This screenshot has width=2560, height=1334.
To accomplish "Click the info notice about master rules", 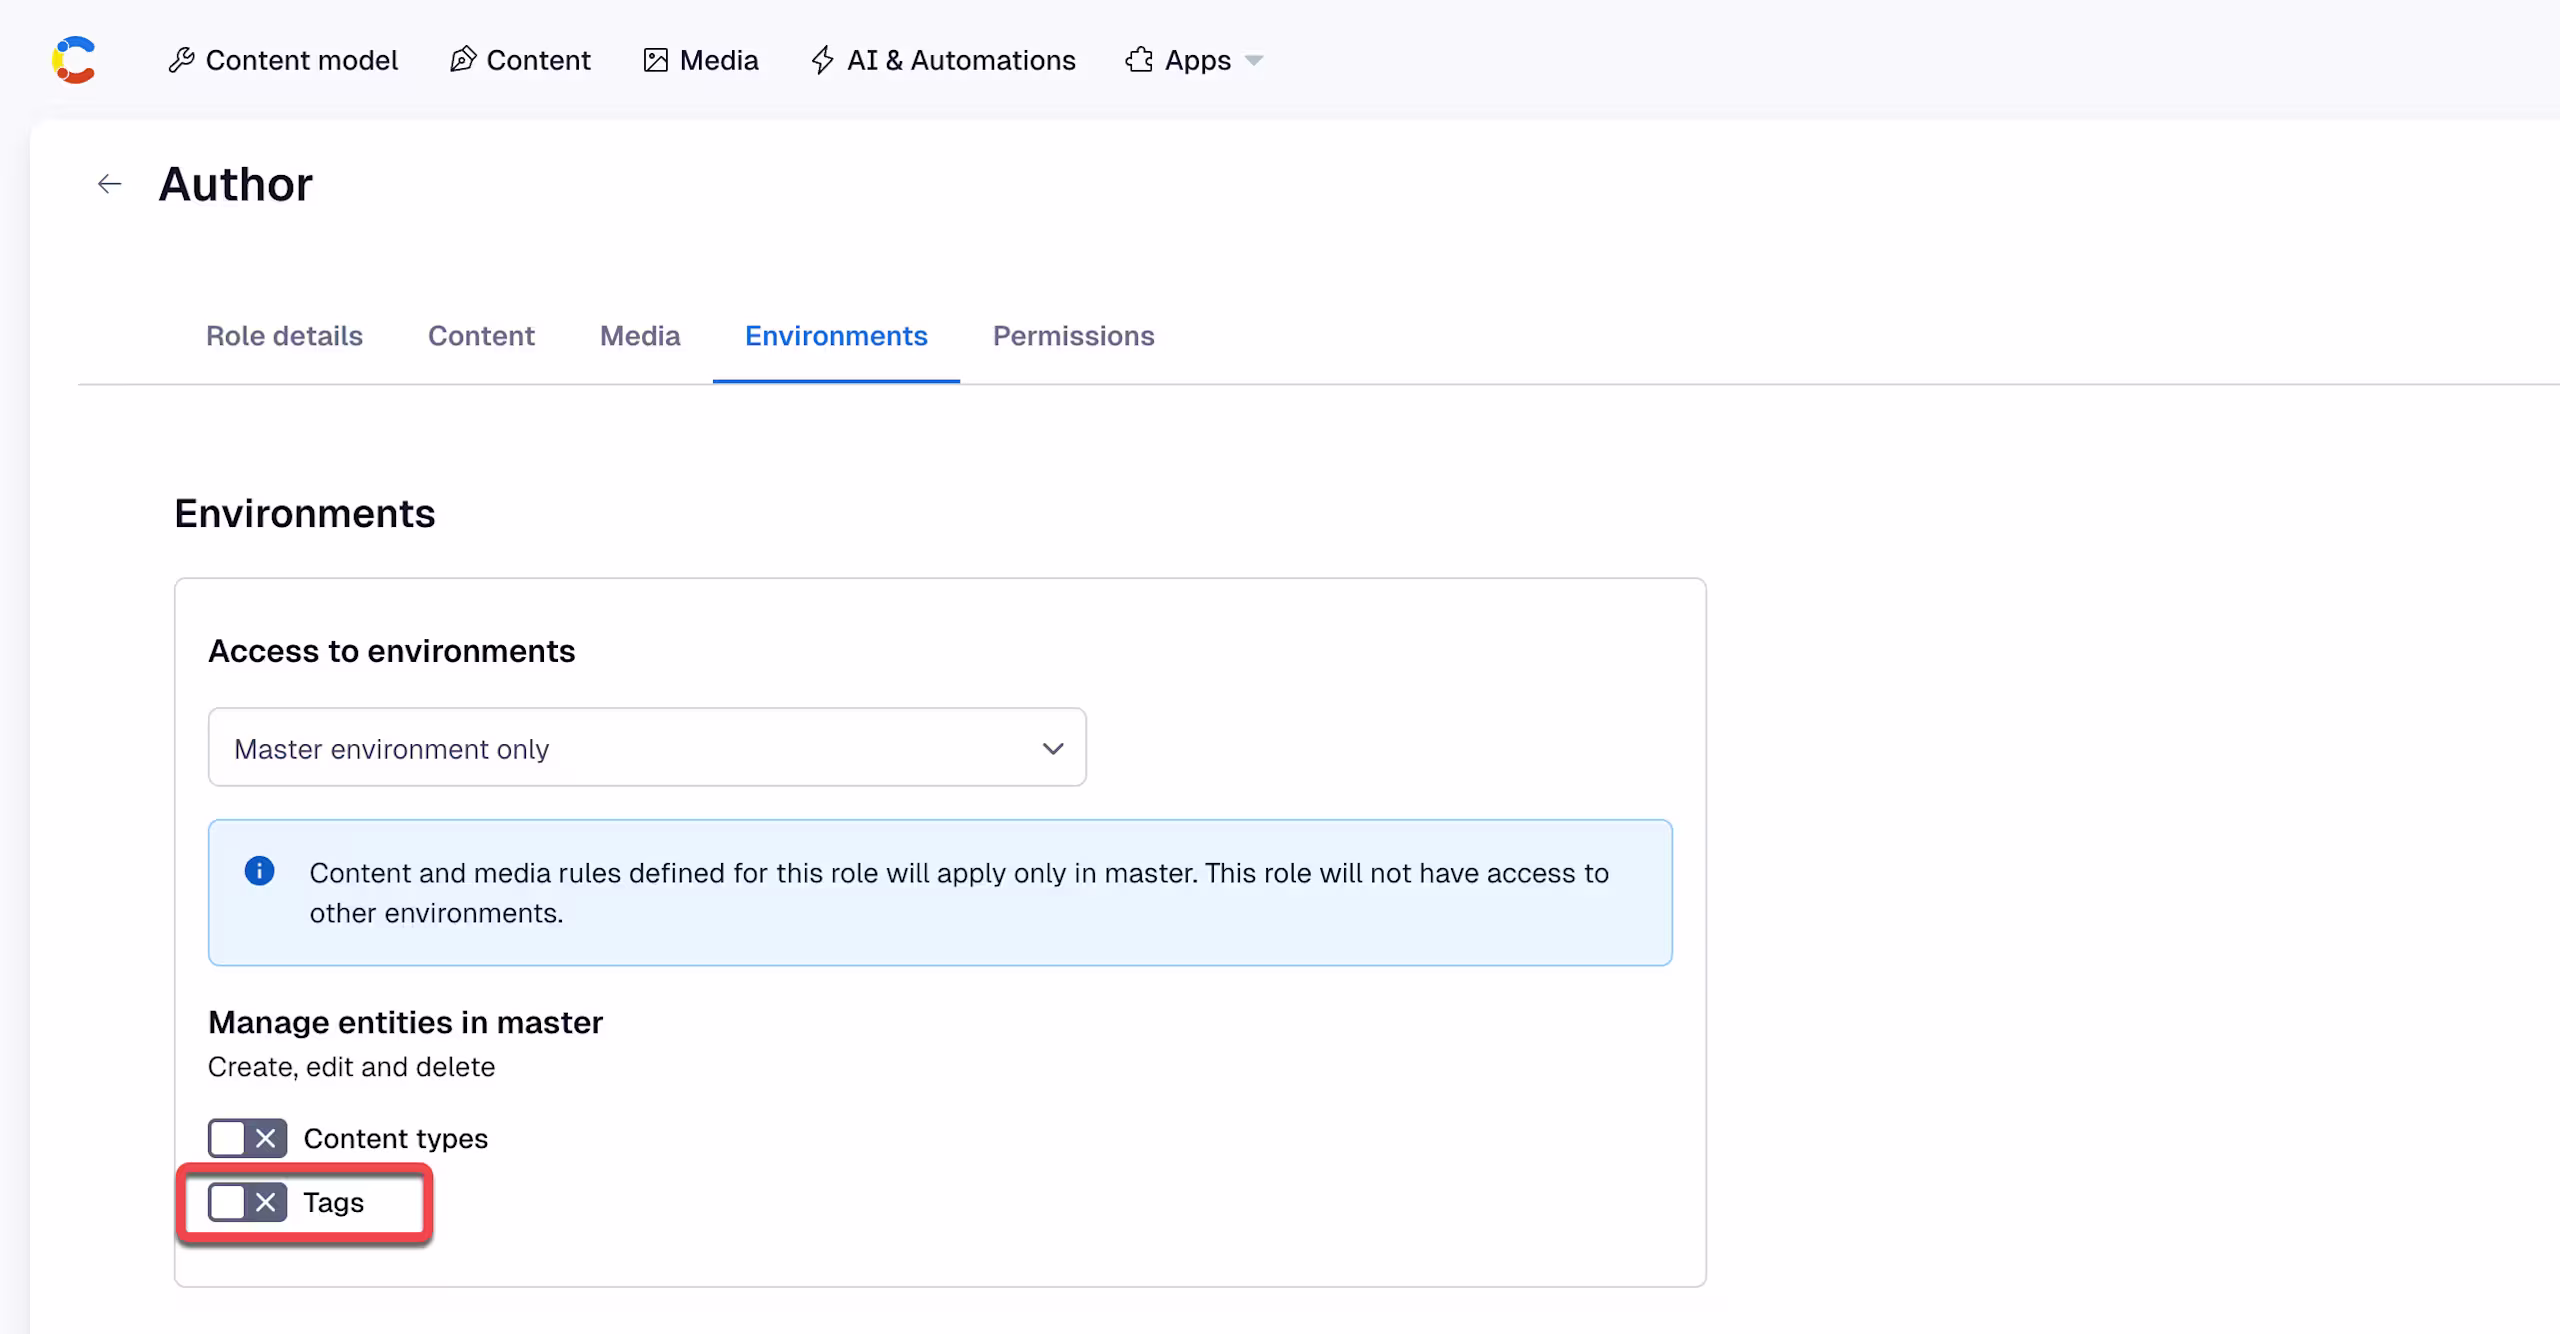I will (940, 893).
